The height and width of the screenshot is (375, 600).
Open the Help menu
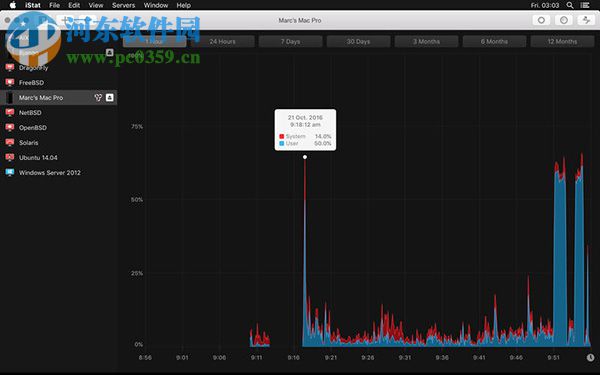(x=184, y=5)
